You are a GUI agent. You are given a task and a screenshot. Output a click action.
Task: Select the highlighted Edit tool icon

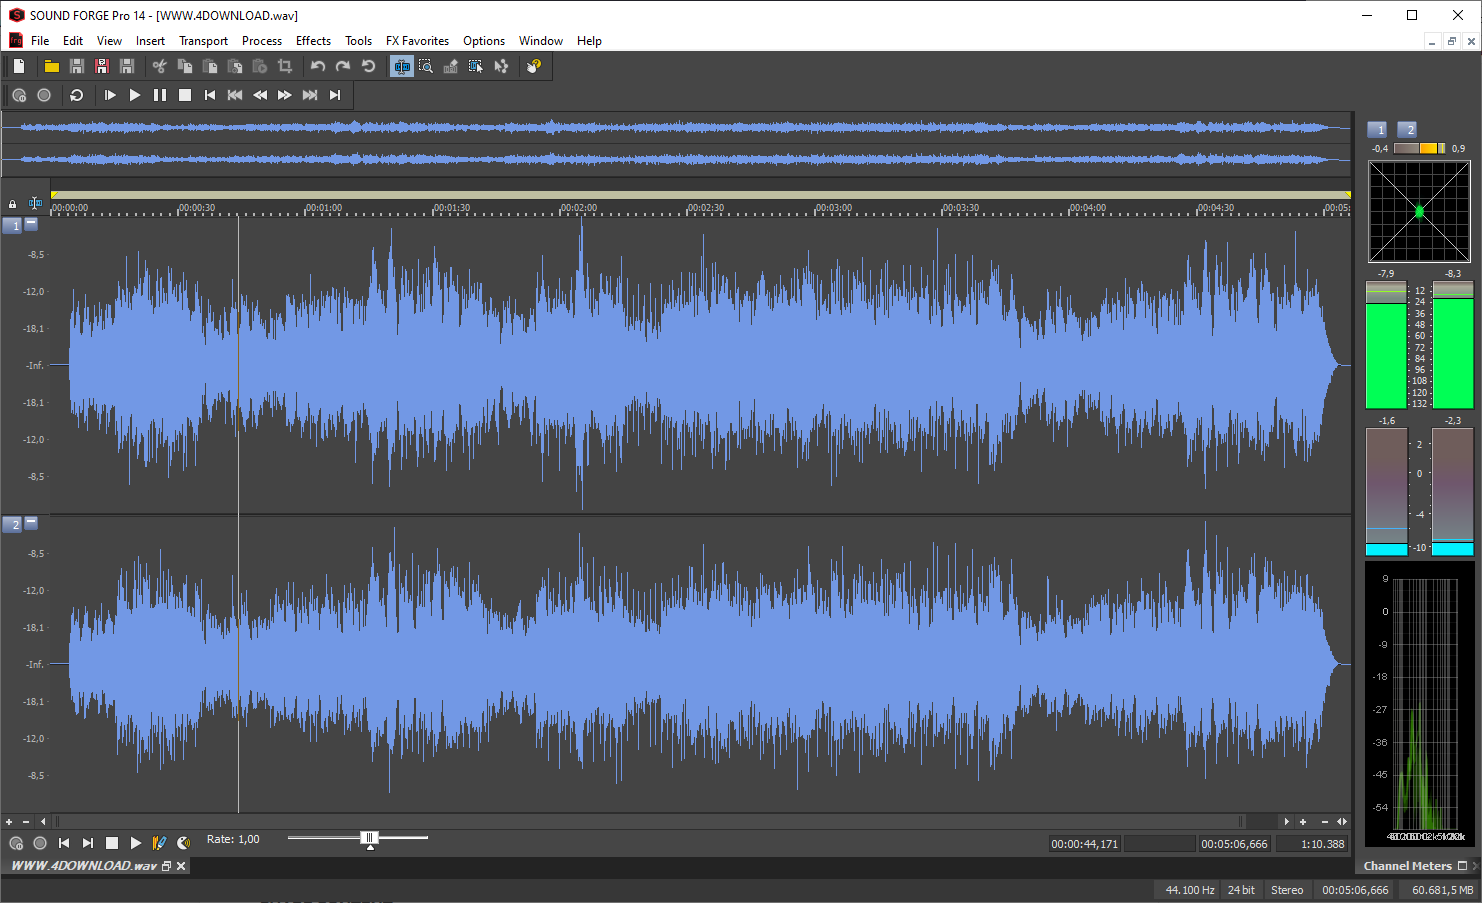(x=401, y=66)
